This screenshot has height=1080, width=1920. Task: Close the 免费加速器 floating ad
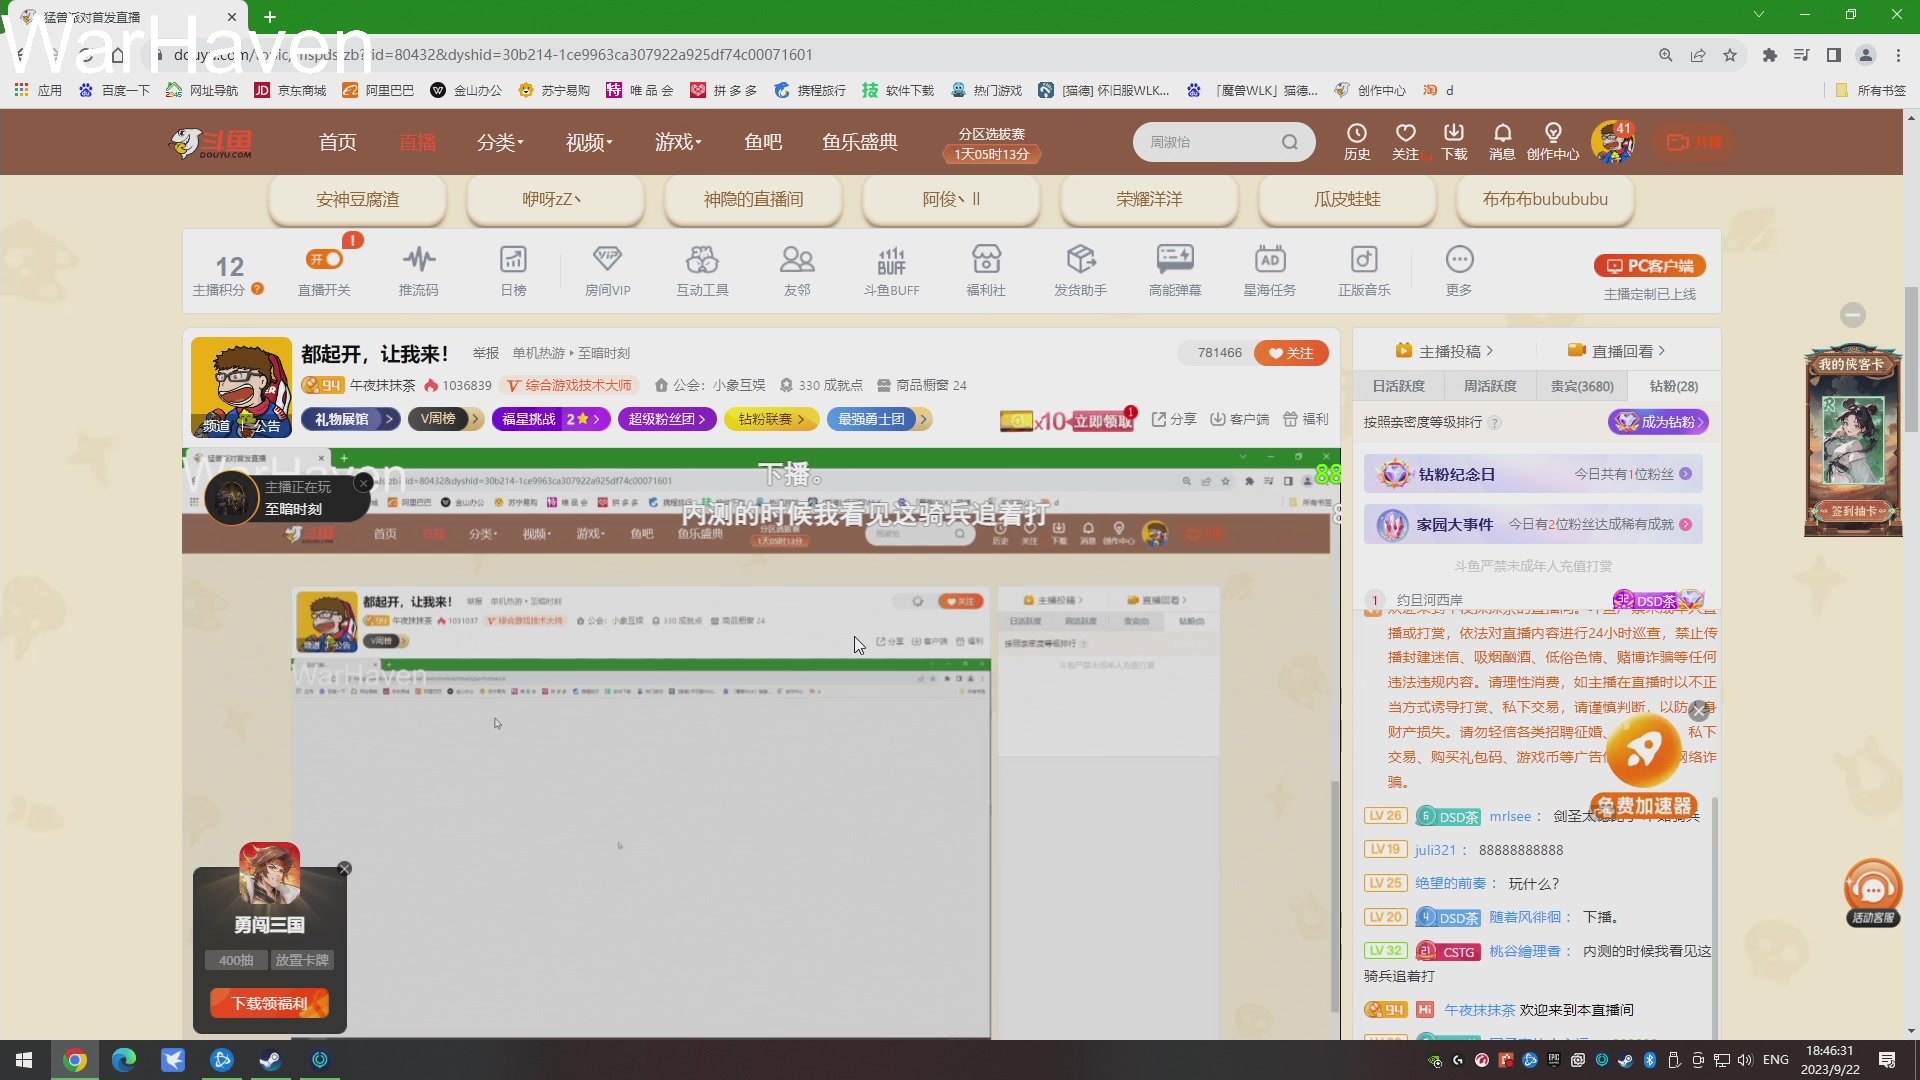coord(1699,712)
